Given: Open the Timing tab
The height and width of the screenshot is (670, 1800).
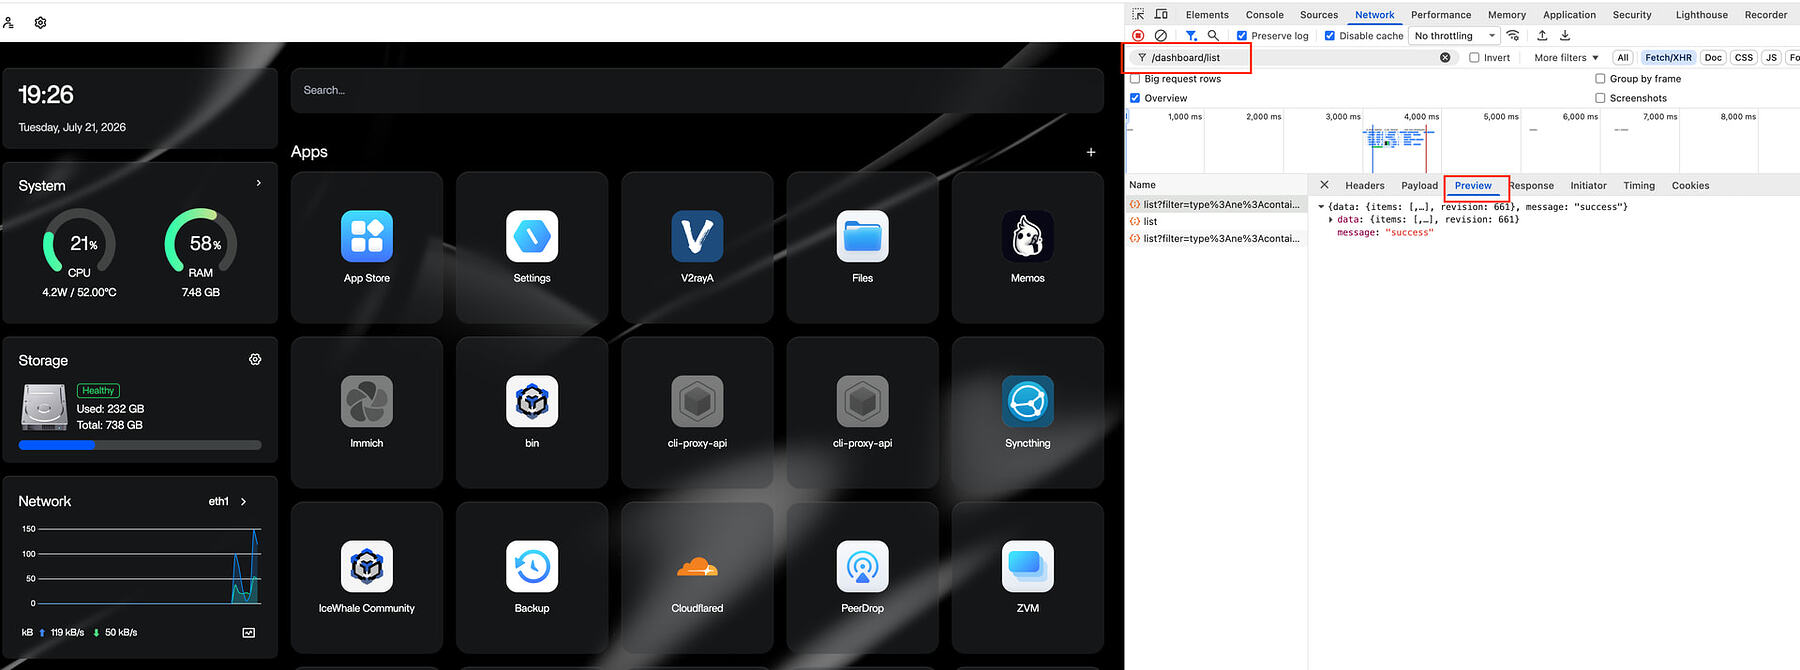Looking at the screenshot, I should (x=1639, y=185).
